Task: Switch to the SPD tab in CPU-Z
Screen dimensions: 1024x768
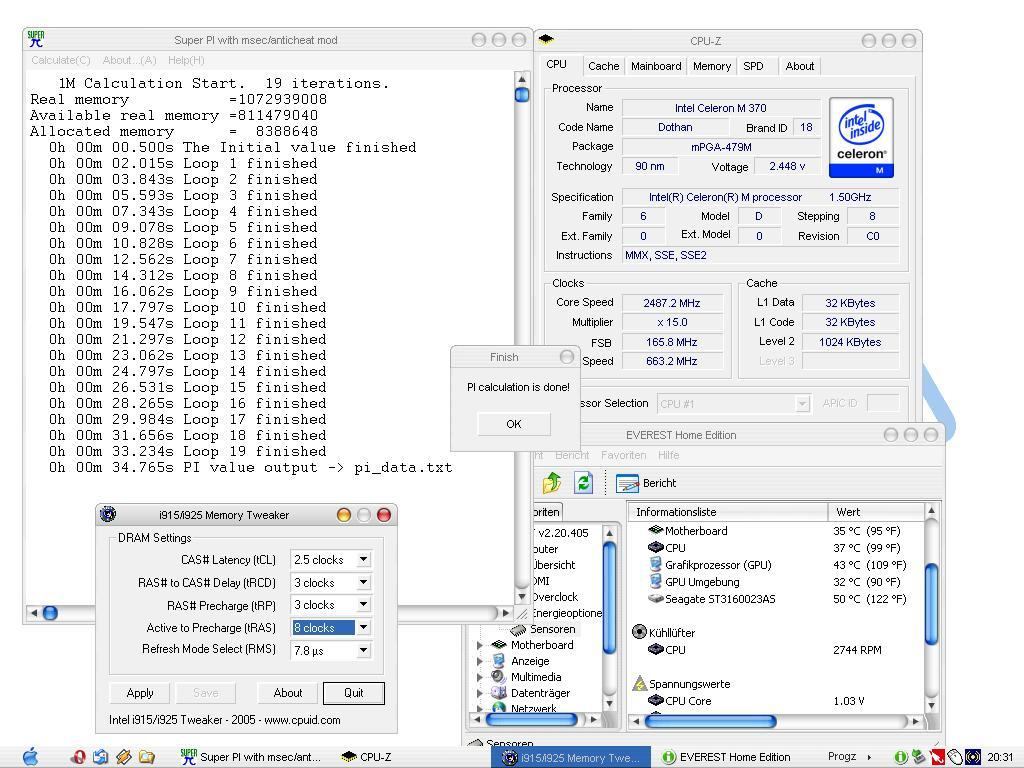Action: [753, 66]
